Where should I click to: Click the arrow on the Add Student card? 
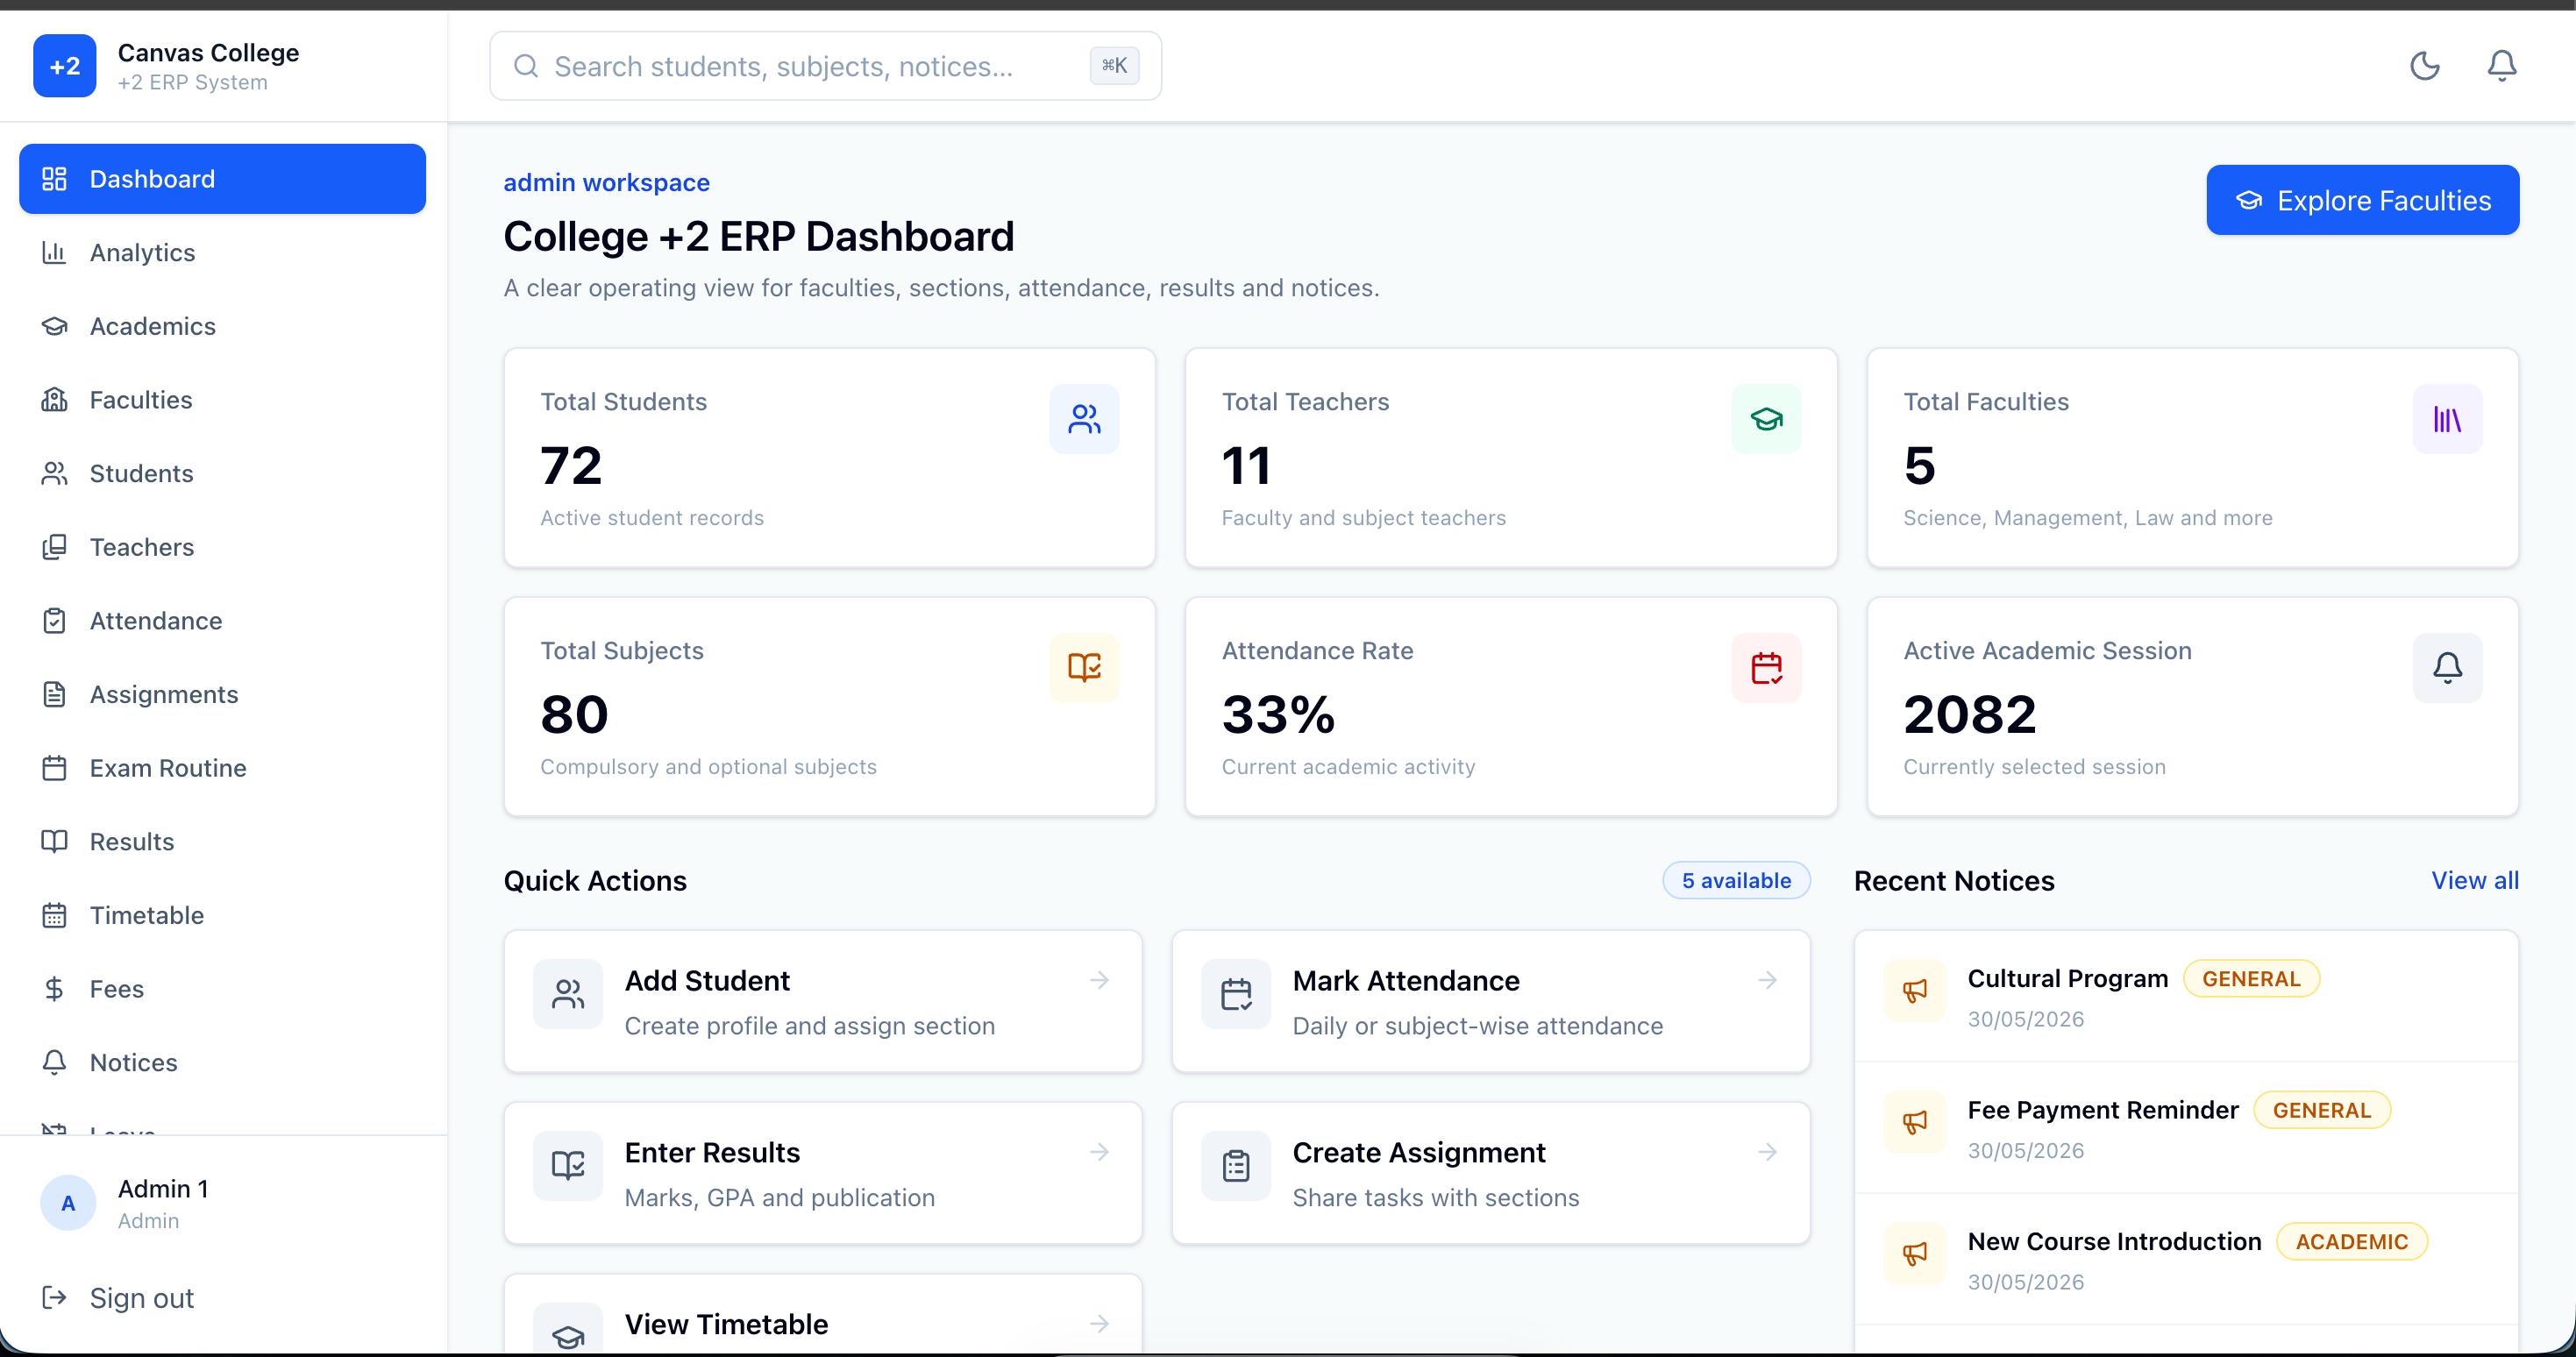tap(1099, 980)
